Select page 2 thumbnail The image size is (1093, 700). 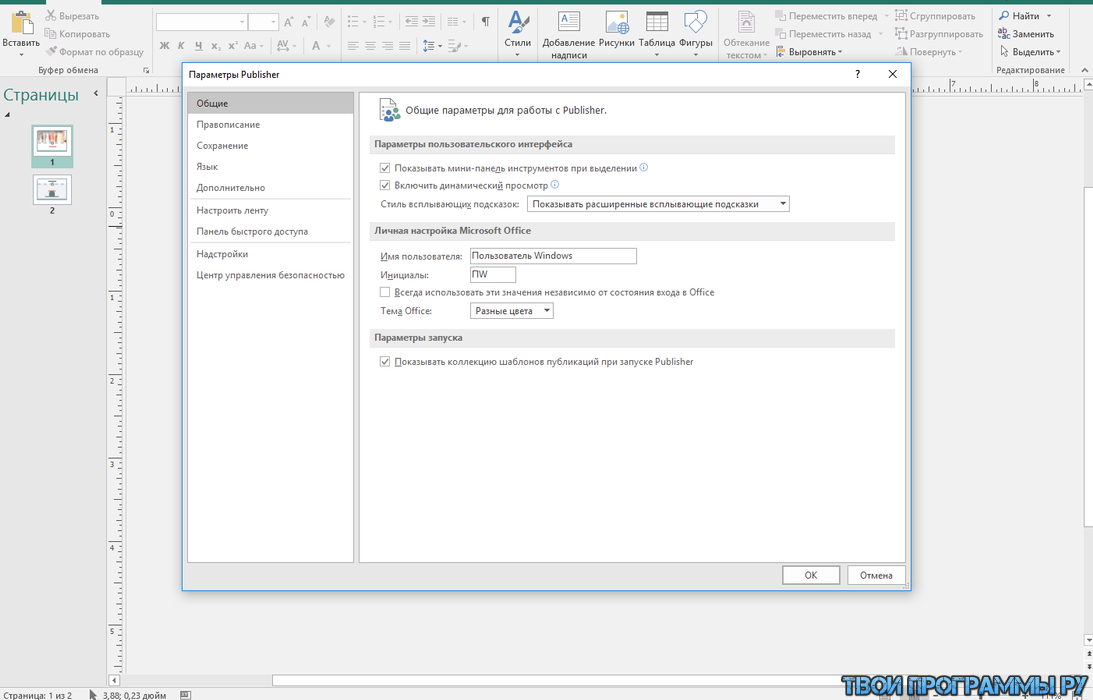(x=52, y=190)
